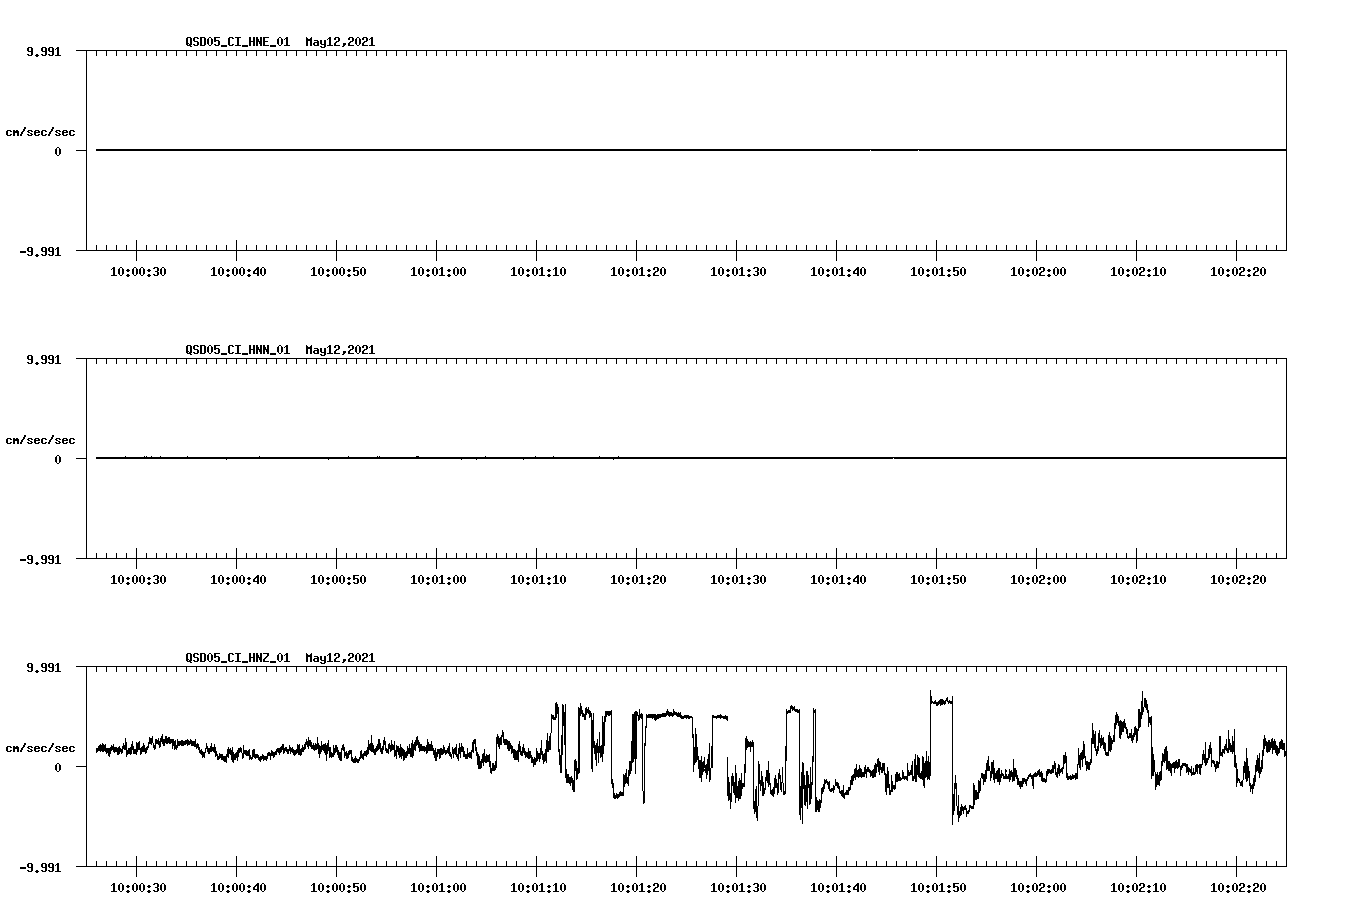This screenshot has height=924, width=1358.
Task: Pick 10:02:10 time label under HNZ plot
Action: click(1138, 888)
